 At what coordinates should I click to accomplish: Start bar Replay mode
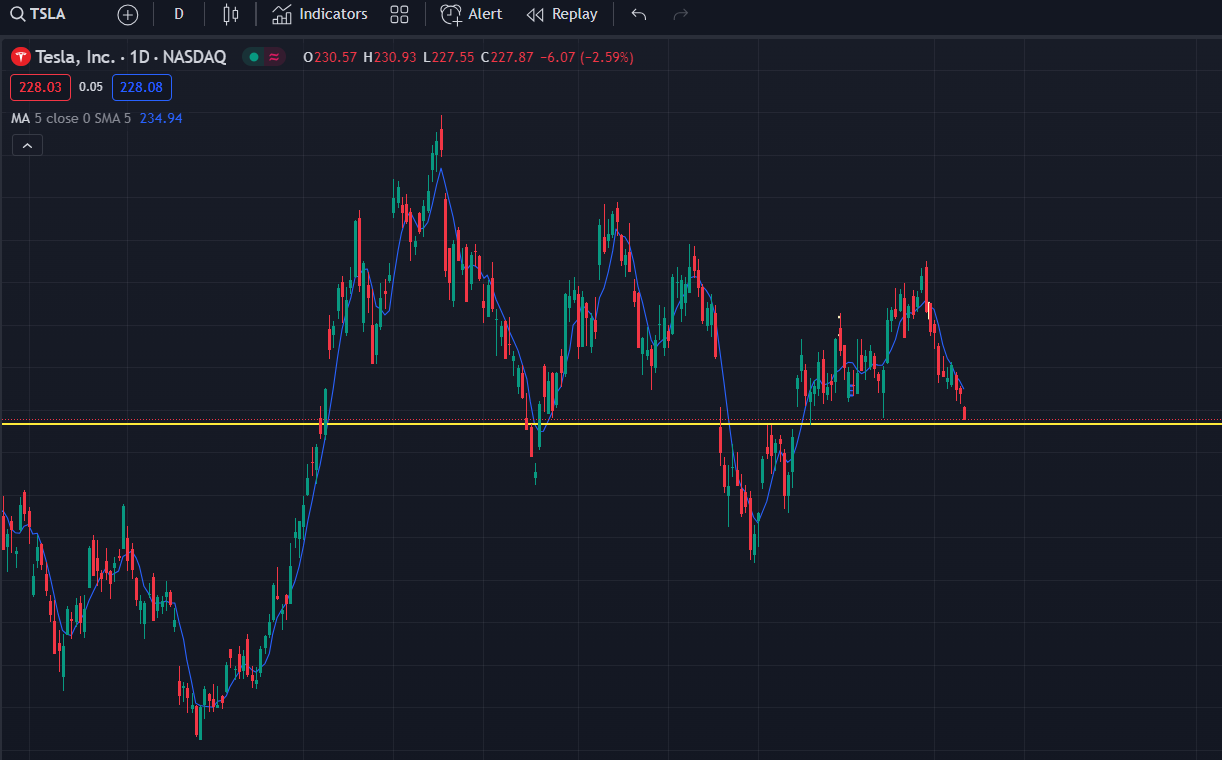click(562, 14)
